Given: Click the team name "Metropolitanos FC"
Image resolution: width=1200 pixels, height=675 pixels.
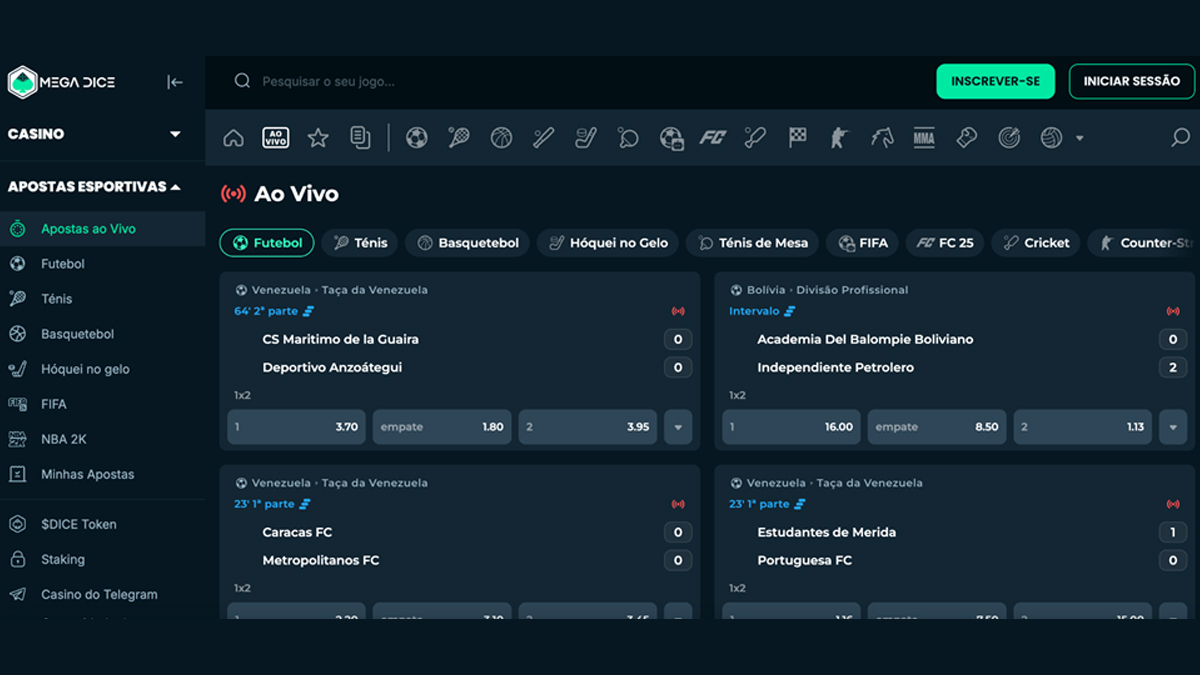Looking at the screenshot, I should (x=321, y=560).
